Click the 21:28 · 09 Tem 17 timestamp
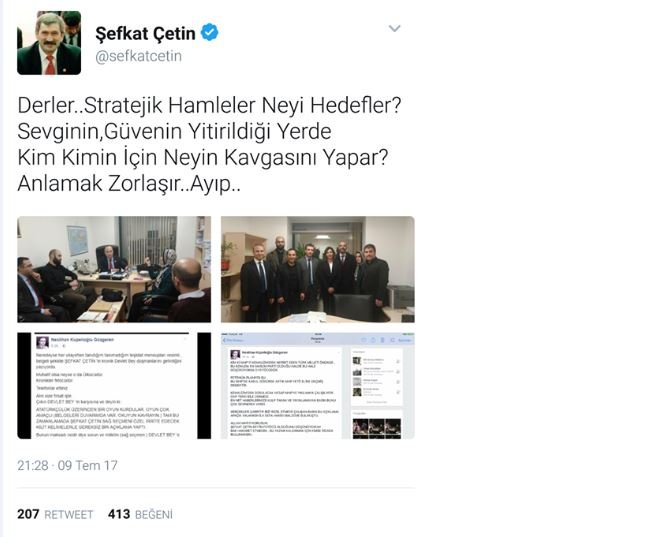 tap(67, 465)
